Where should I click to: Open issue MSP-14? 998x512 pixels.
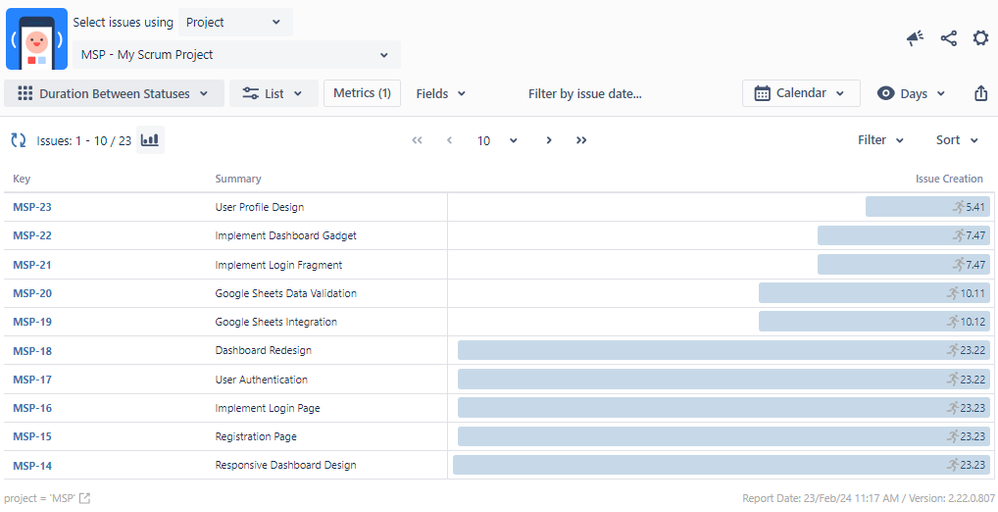coord(32,466)
